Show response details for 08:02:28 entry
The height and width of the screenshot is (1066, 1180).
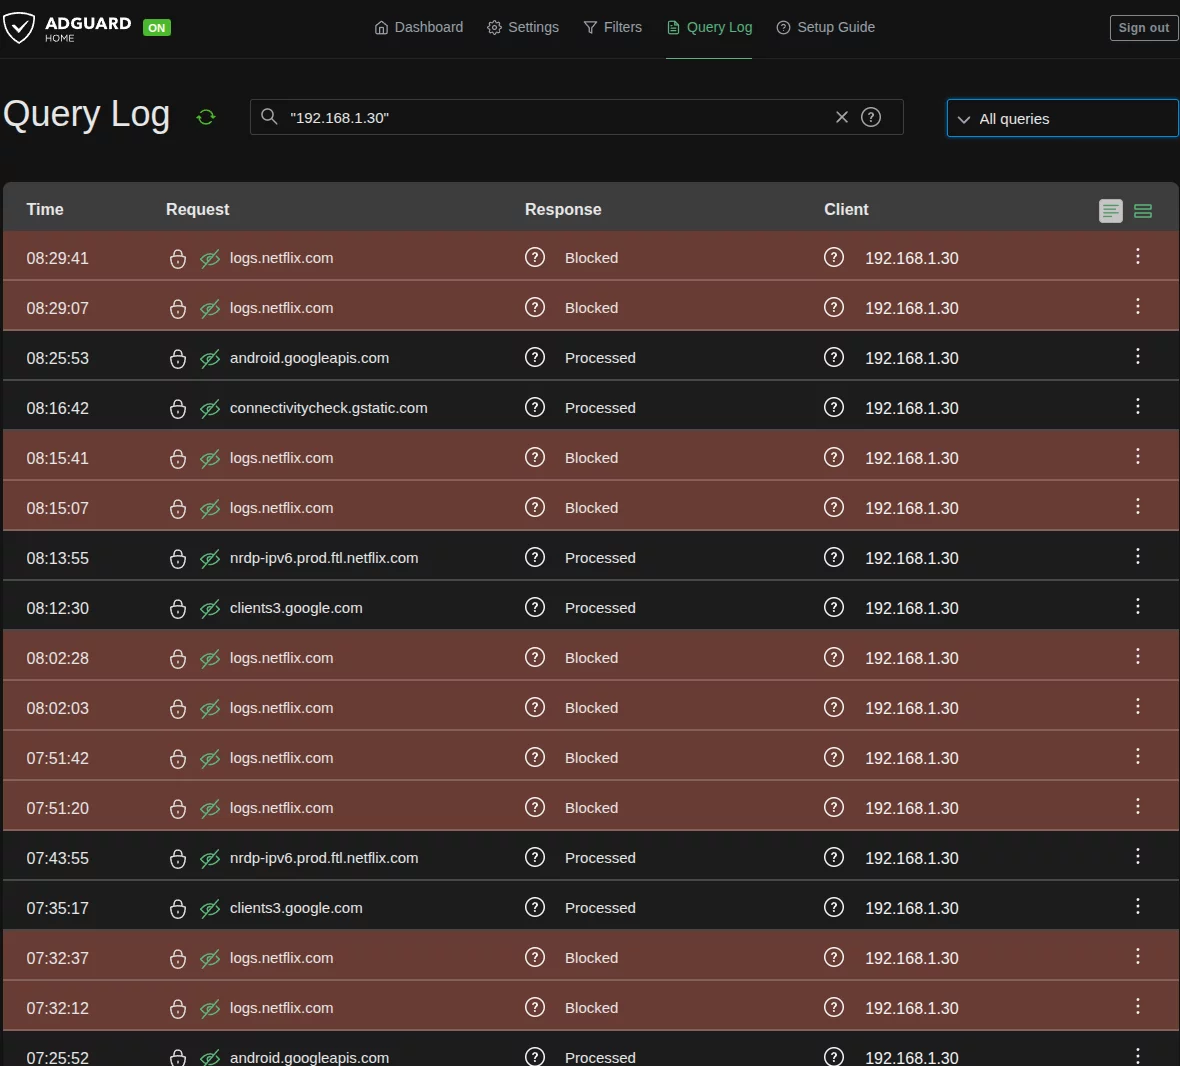click(534, 658)
